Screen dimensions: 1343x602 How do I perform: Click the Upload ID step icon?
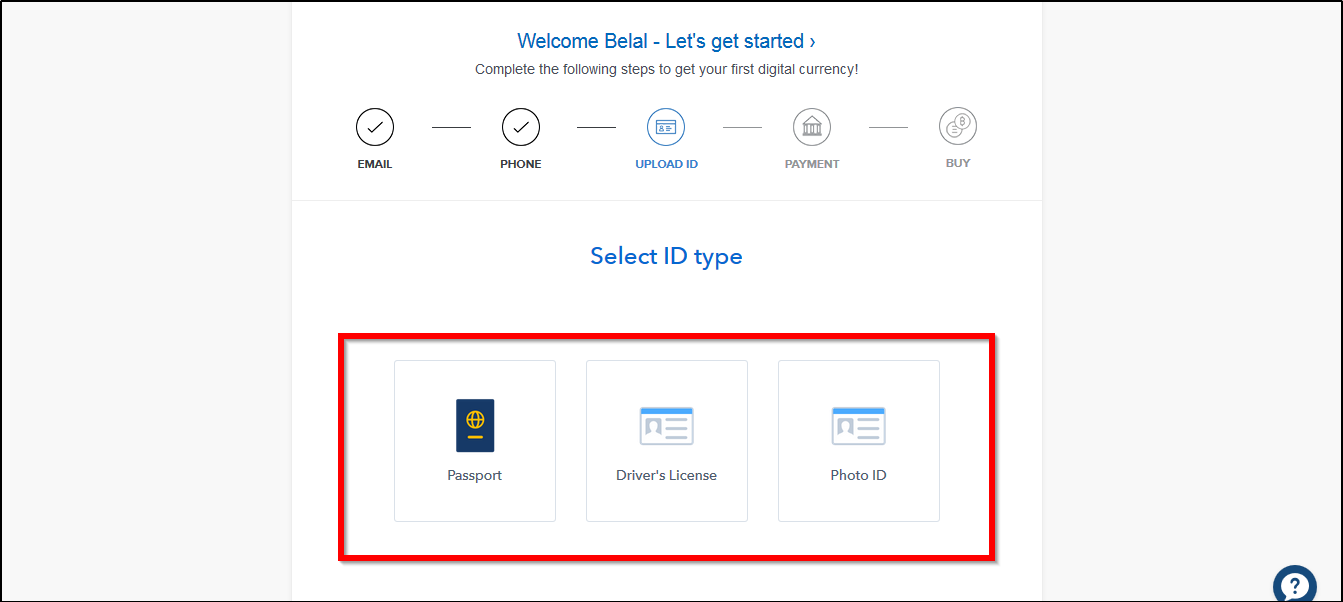666,127
